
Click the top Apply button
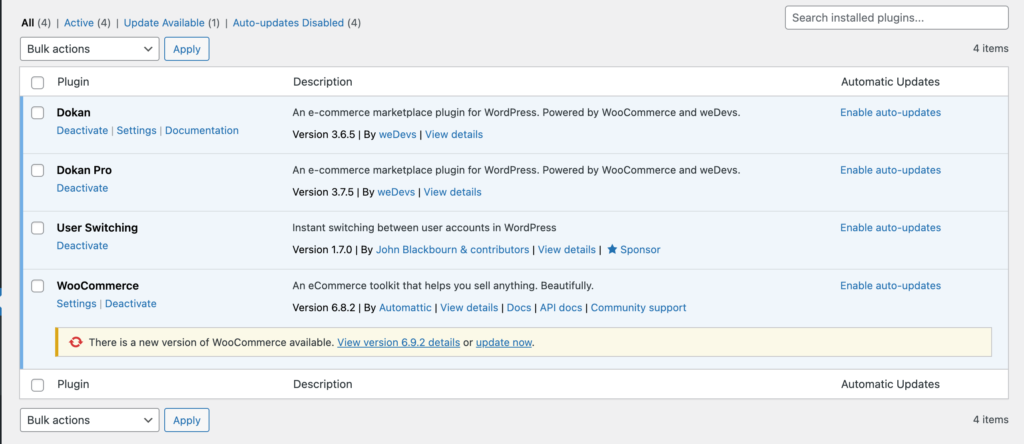pyautogui.click(x=187, y=49)
